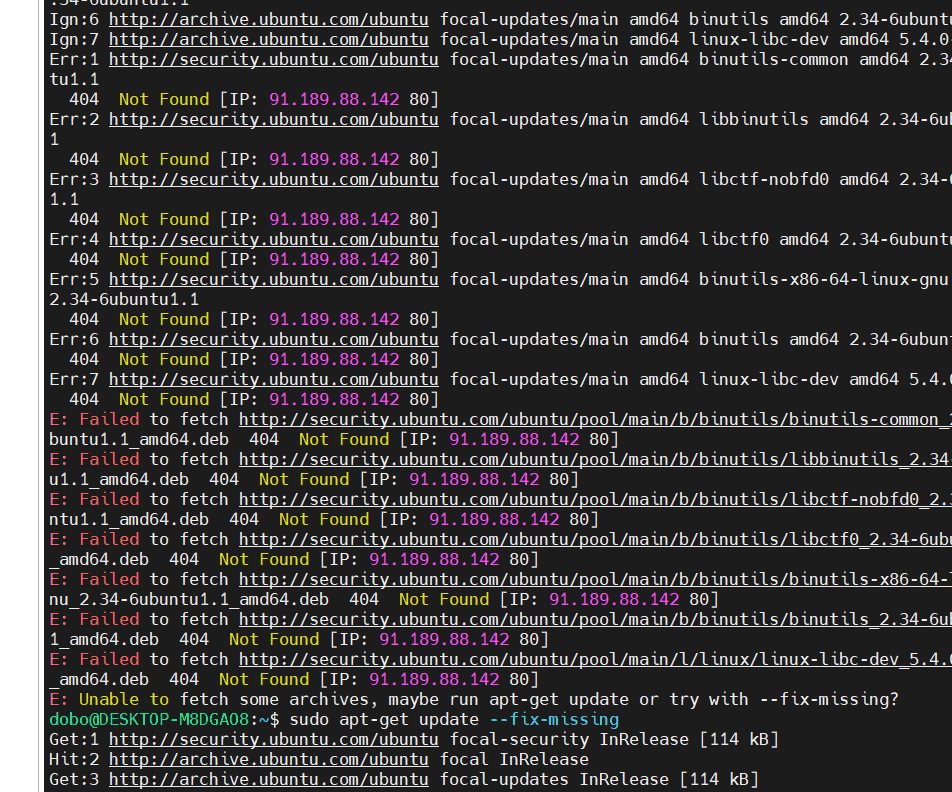
Task: Click 'Unable to' in the last error line
Action: (124, 700)
